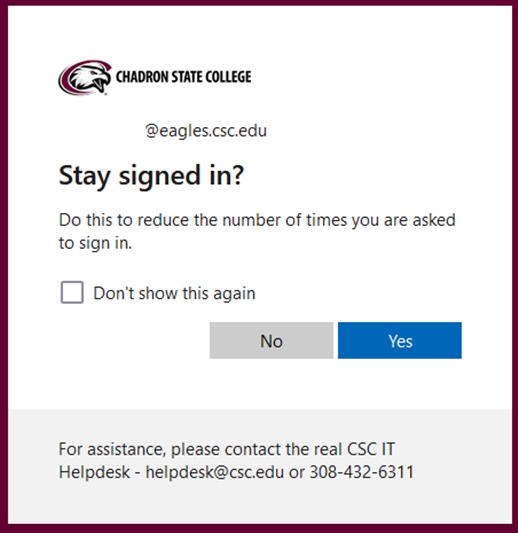Click the maroon border around the dialog
Screen dimensions: 518x533
[x=4, y=266]
